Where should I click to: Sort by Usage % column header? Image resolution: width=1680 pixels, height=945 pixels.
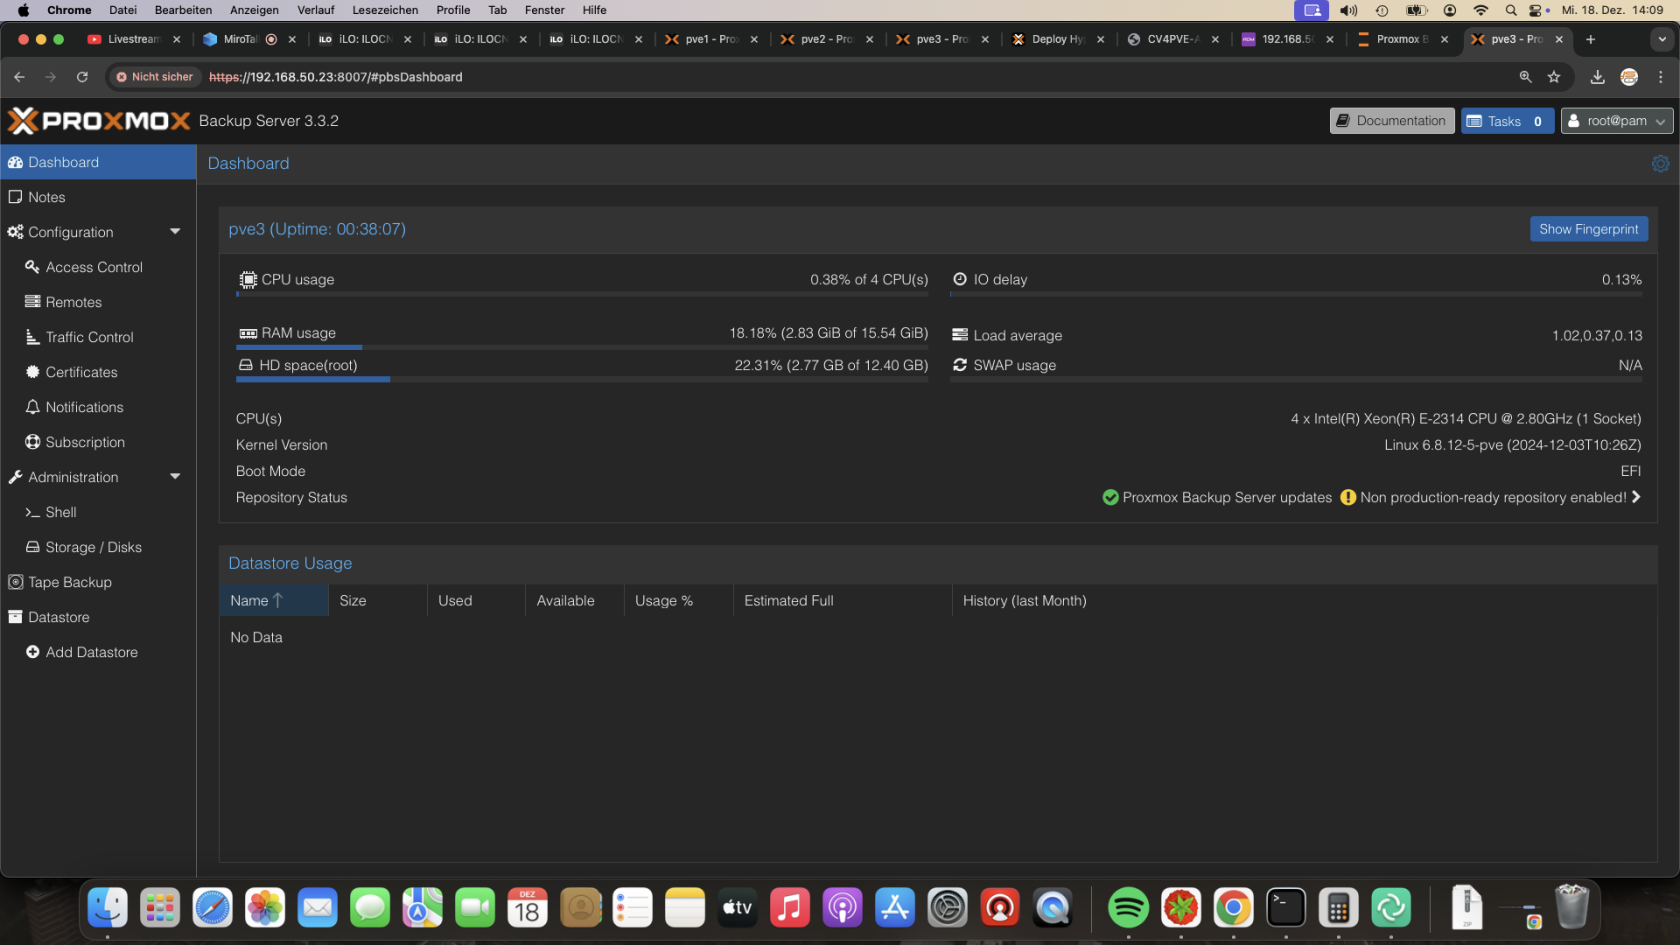point(679,600)
